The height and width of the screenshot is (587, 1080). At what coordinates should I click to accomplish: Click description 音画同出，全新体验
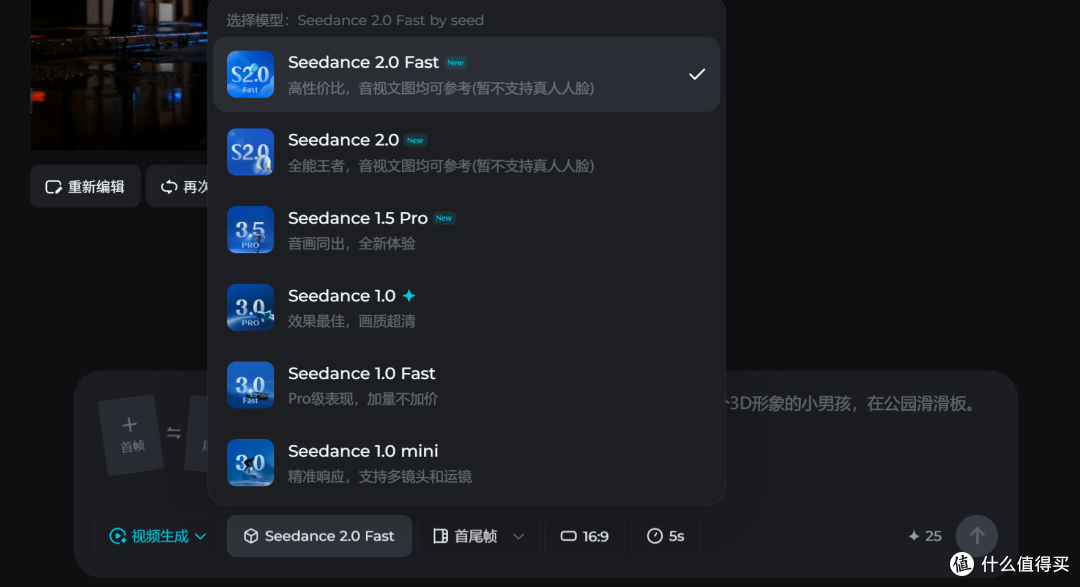351,244
